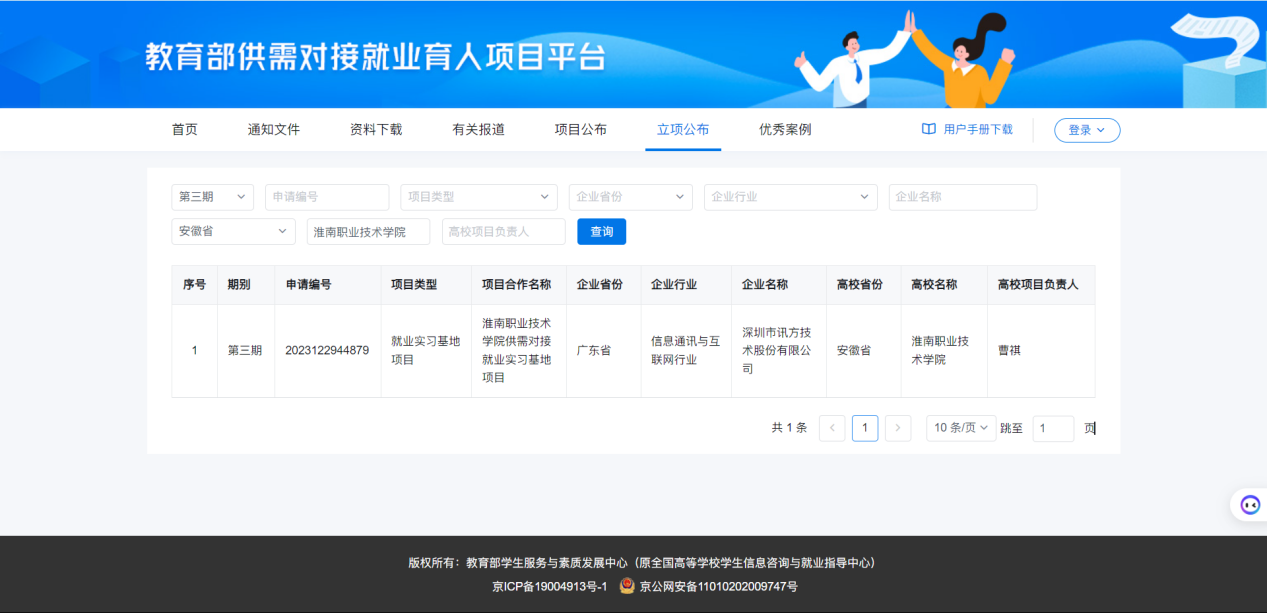Open the 优秀案例 tab
Viewport: 1267px width, 613px height.
(785, 129)
